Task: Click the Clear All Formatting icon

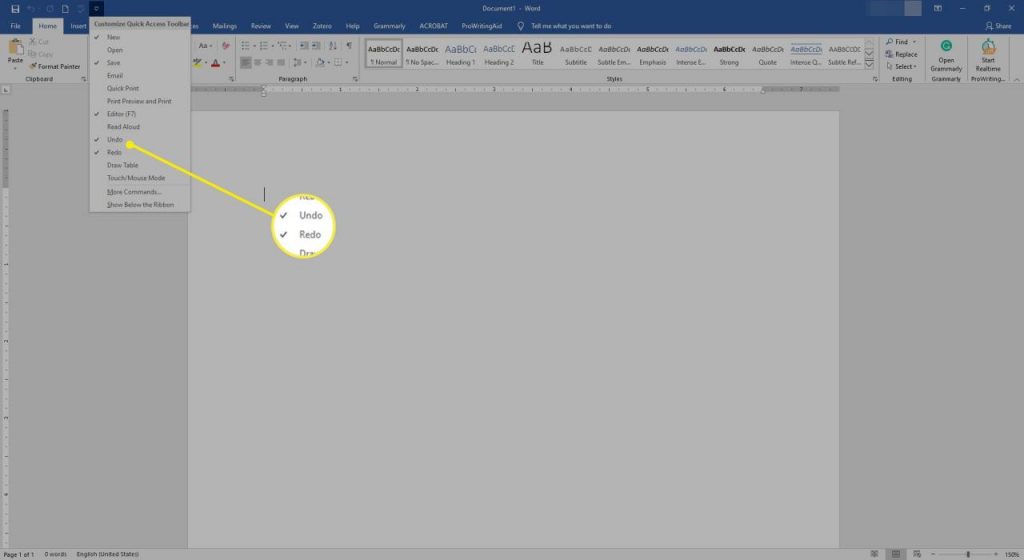Action: (226, 45)
